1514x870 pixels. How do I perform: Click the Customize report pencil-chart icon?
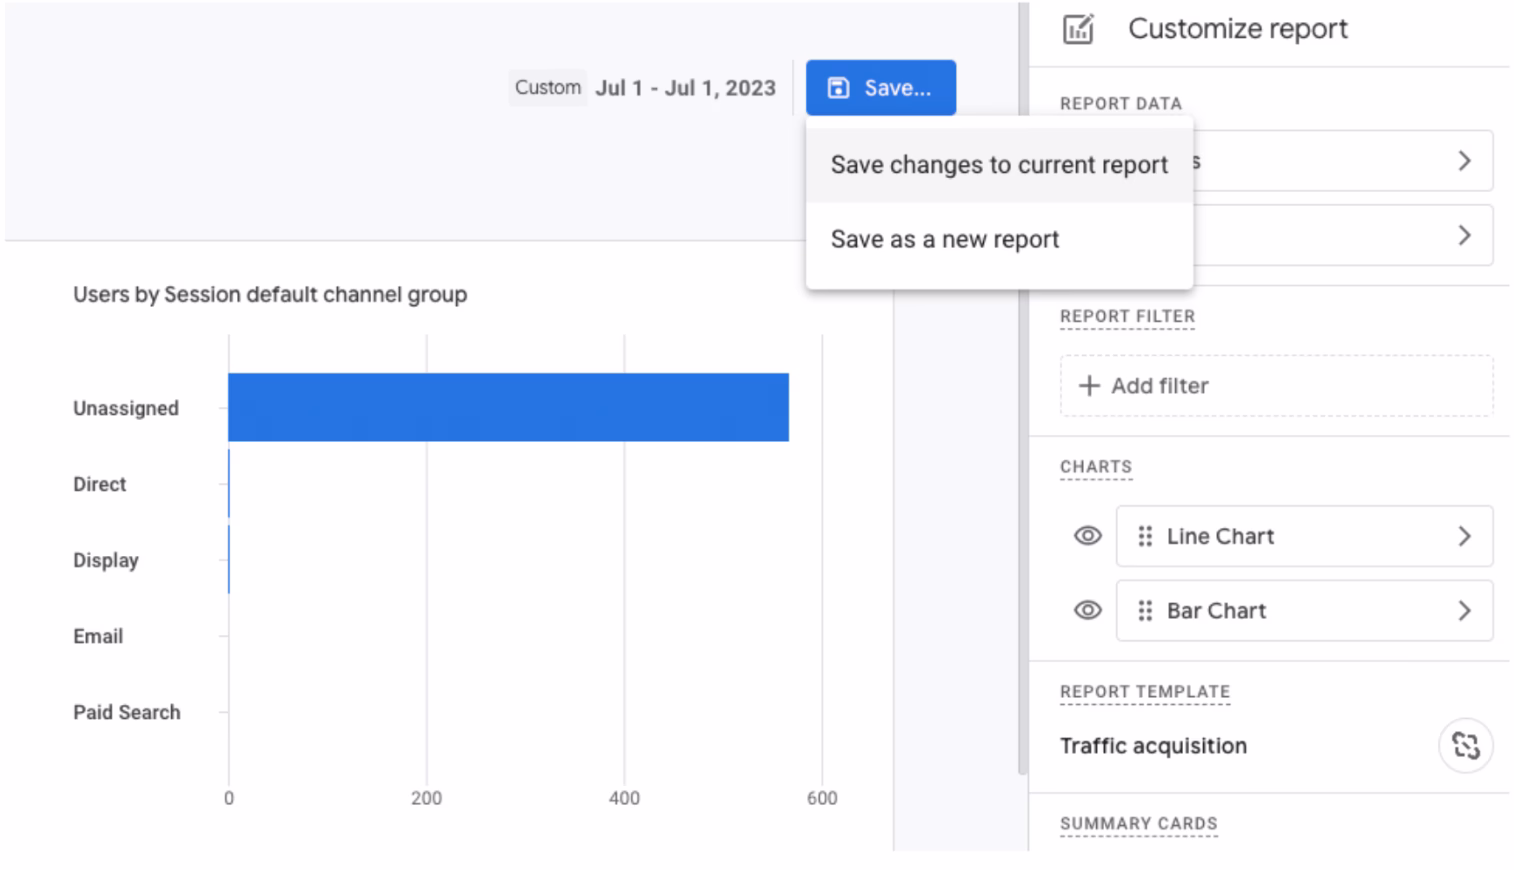point(1078,29)
